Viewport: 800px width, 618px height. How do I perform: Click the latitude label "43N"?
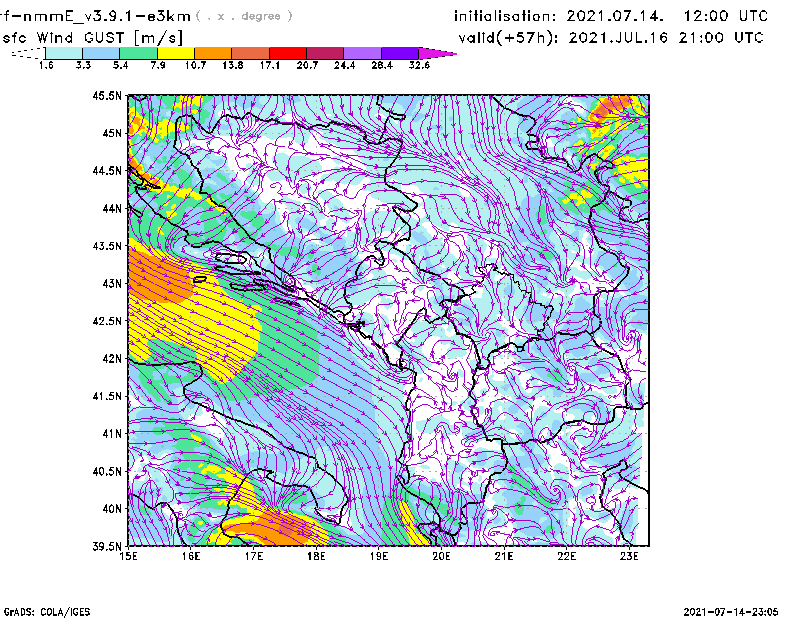tap(112, 283)
